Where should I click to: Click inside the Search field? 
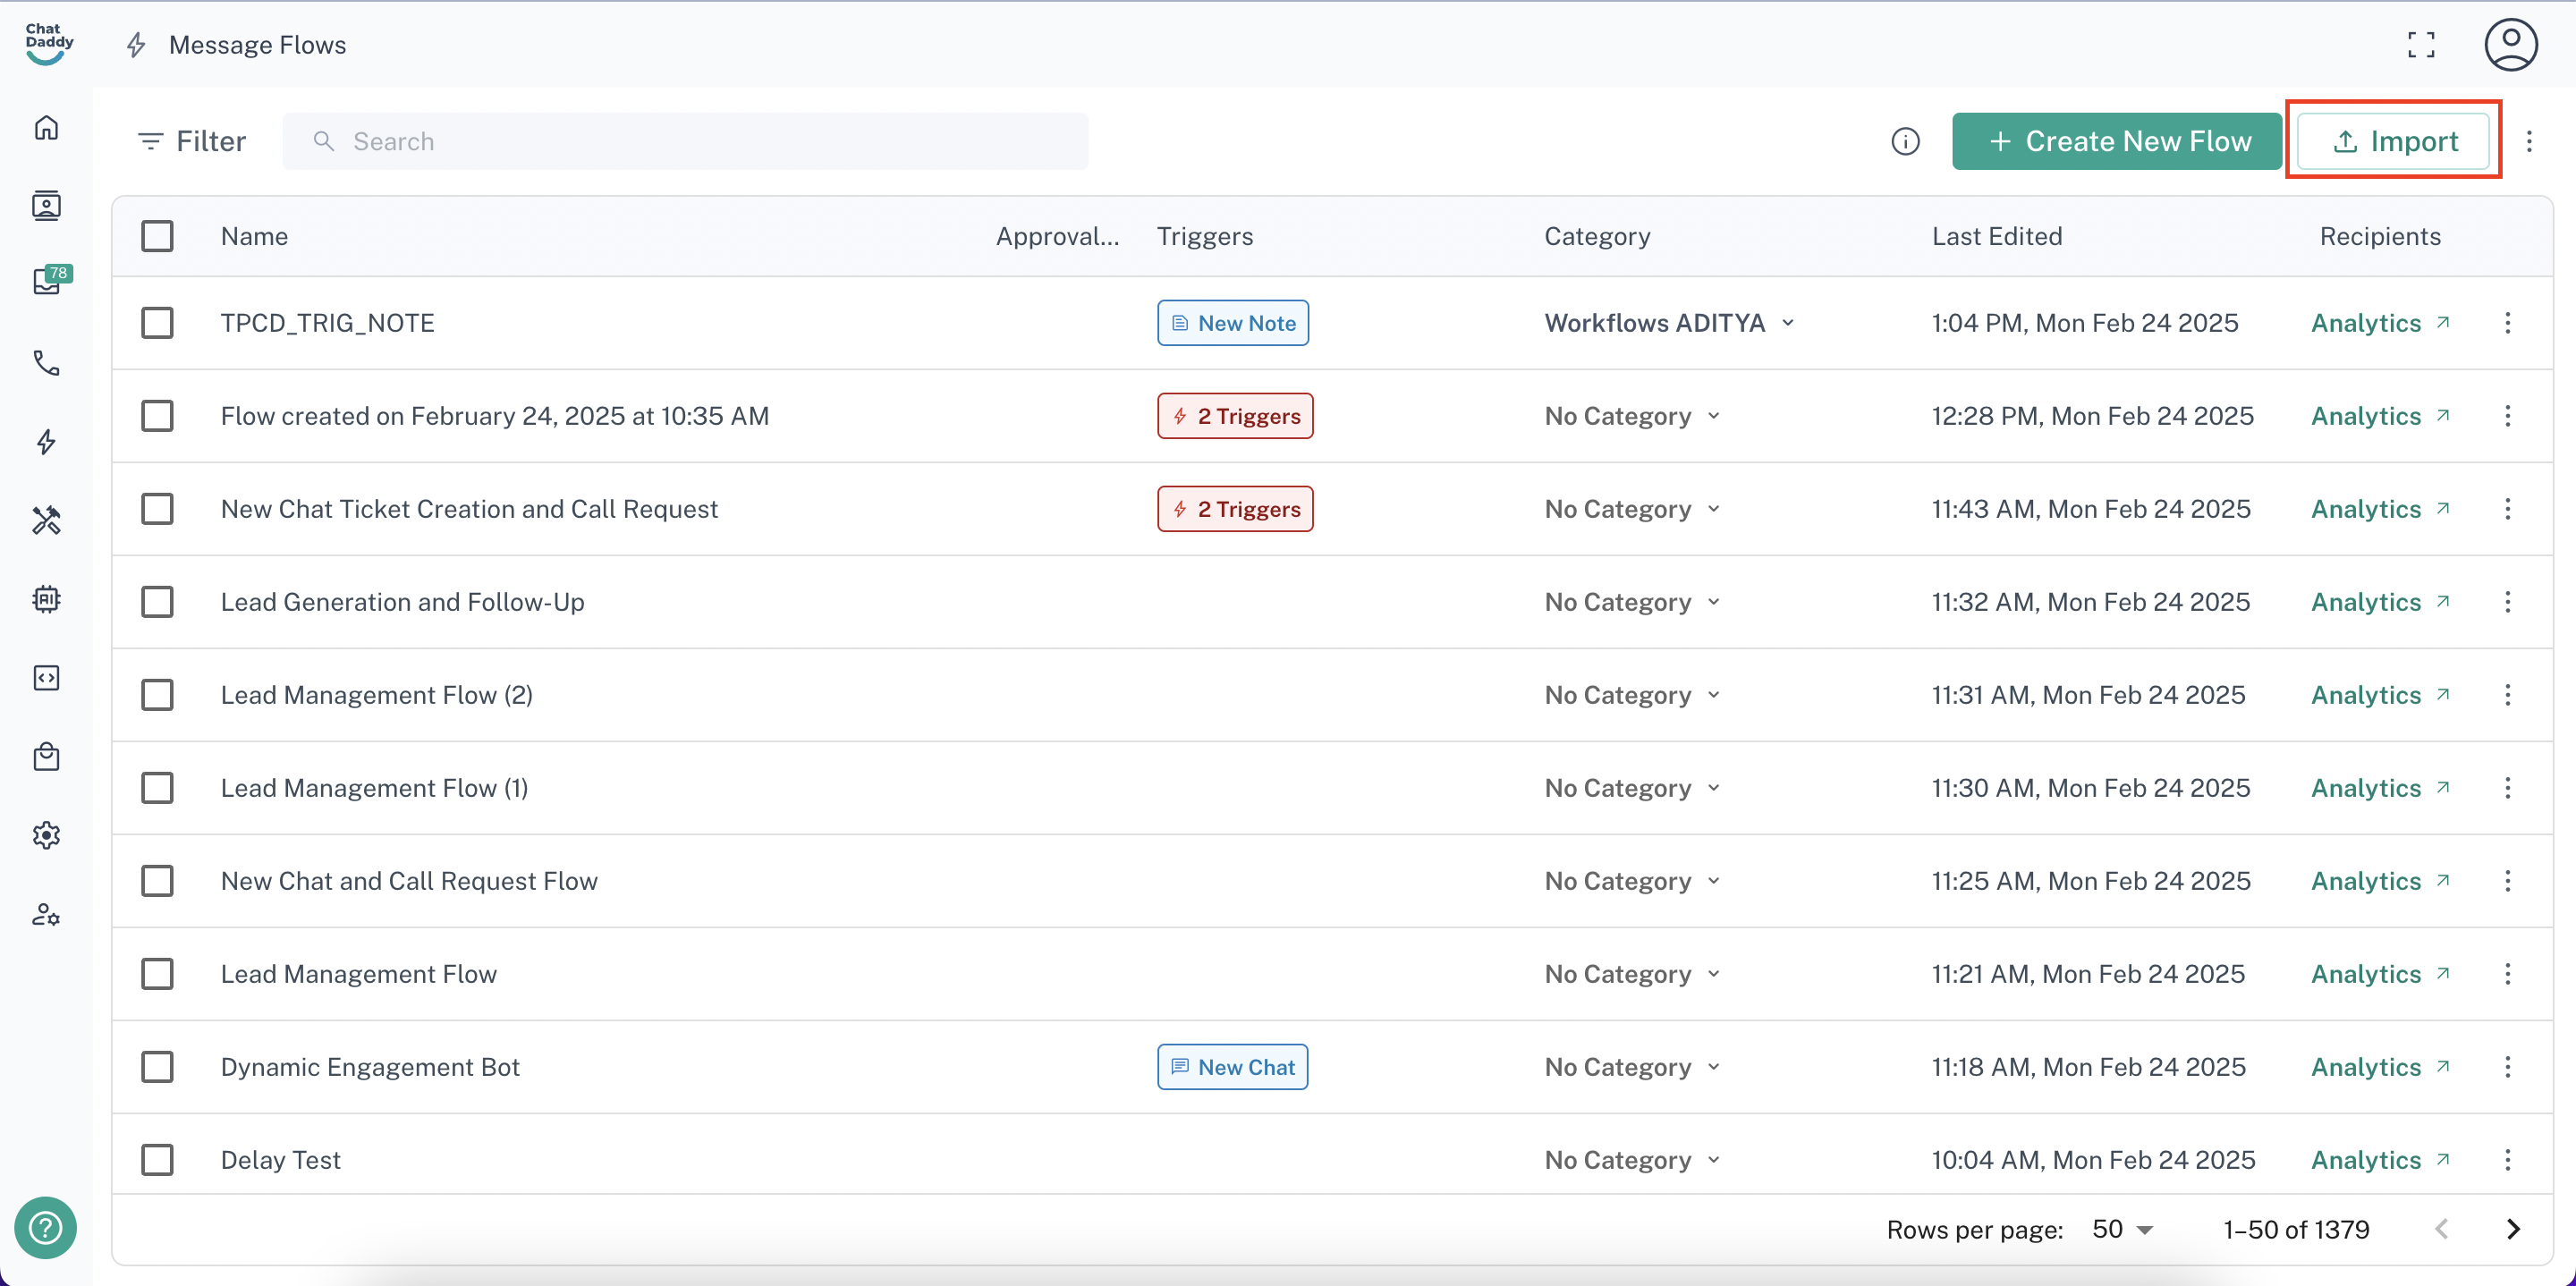(x=684, y=141)
